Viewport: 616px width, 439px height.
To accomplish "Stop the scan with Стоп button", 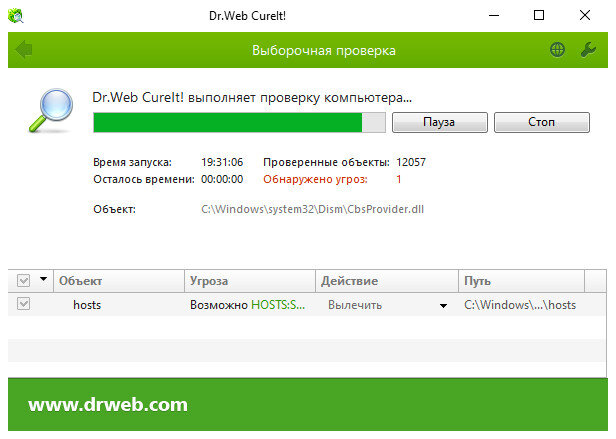I will 542,122.
